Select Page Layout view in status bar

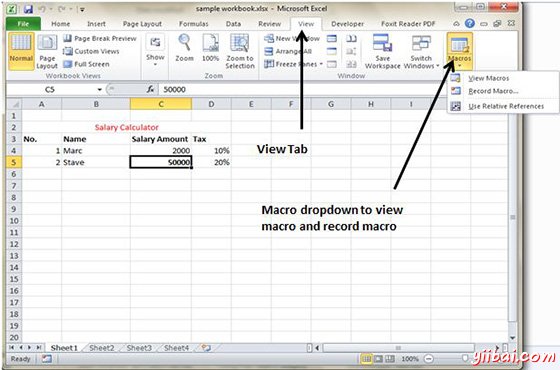pyautogui.click(x=378, y=359)
